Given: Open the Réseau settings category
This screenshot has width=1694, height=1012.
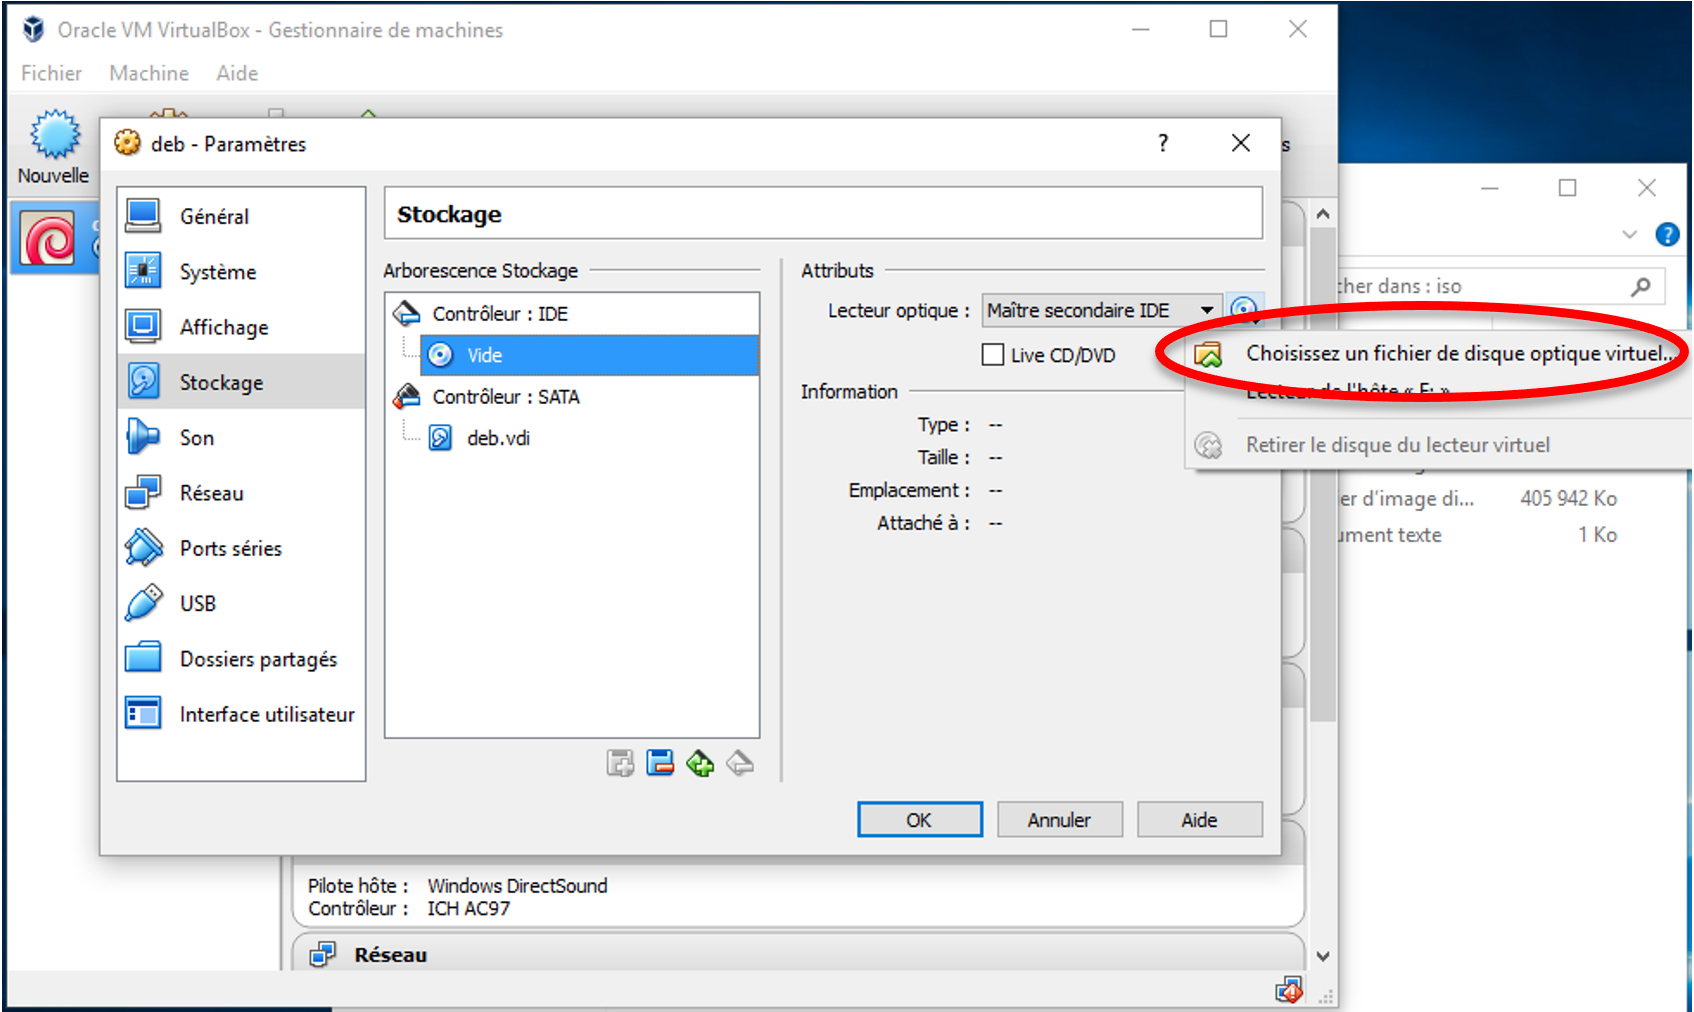Looking at the screenshot, I should pyautogui.click(x=241, y=493).
